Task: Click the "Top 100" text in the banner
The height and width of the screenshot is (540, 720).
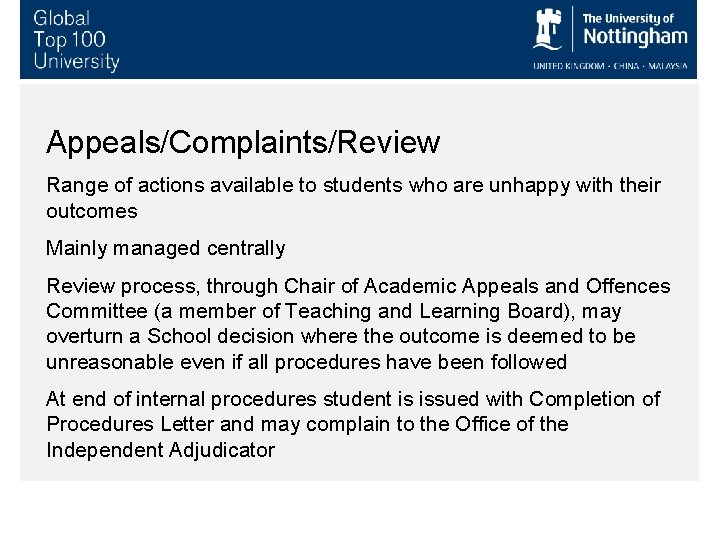Action: pyautogui.click(x=69, y=40)
